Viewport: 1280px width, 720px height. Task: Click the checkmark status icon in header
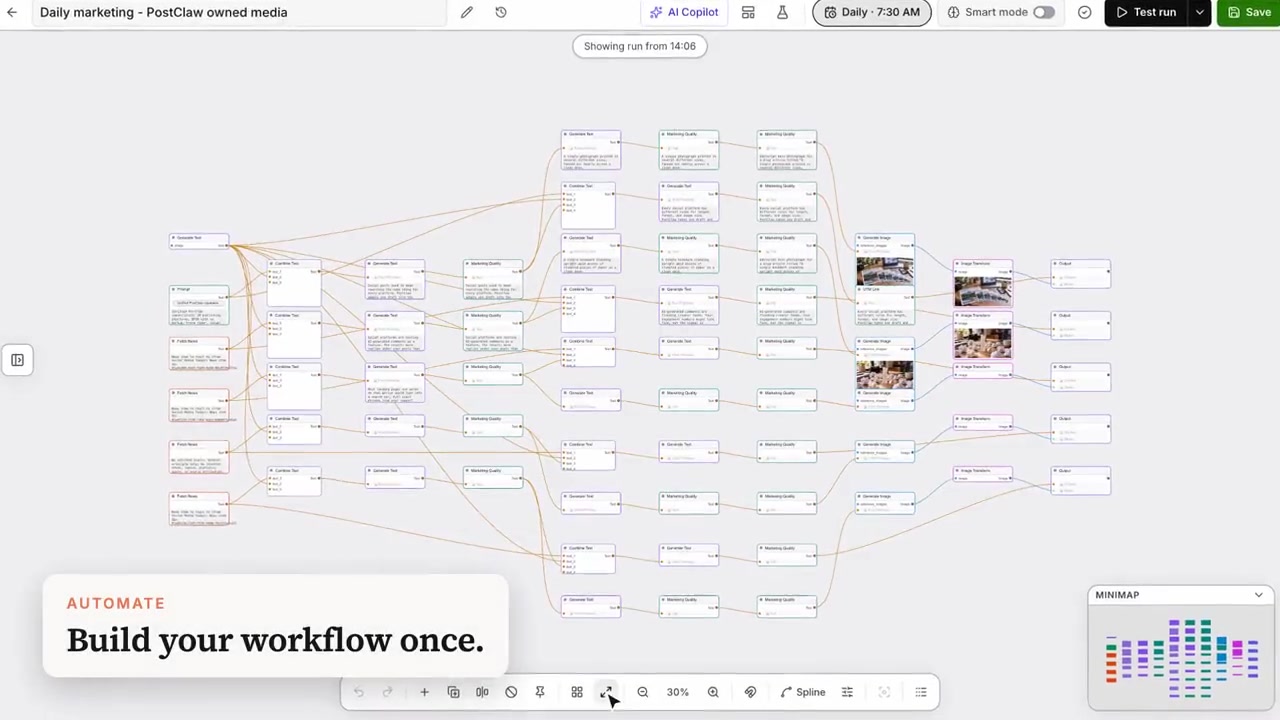coord(1084,12)
